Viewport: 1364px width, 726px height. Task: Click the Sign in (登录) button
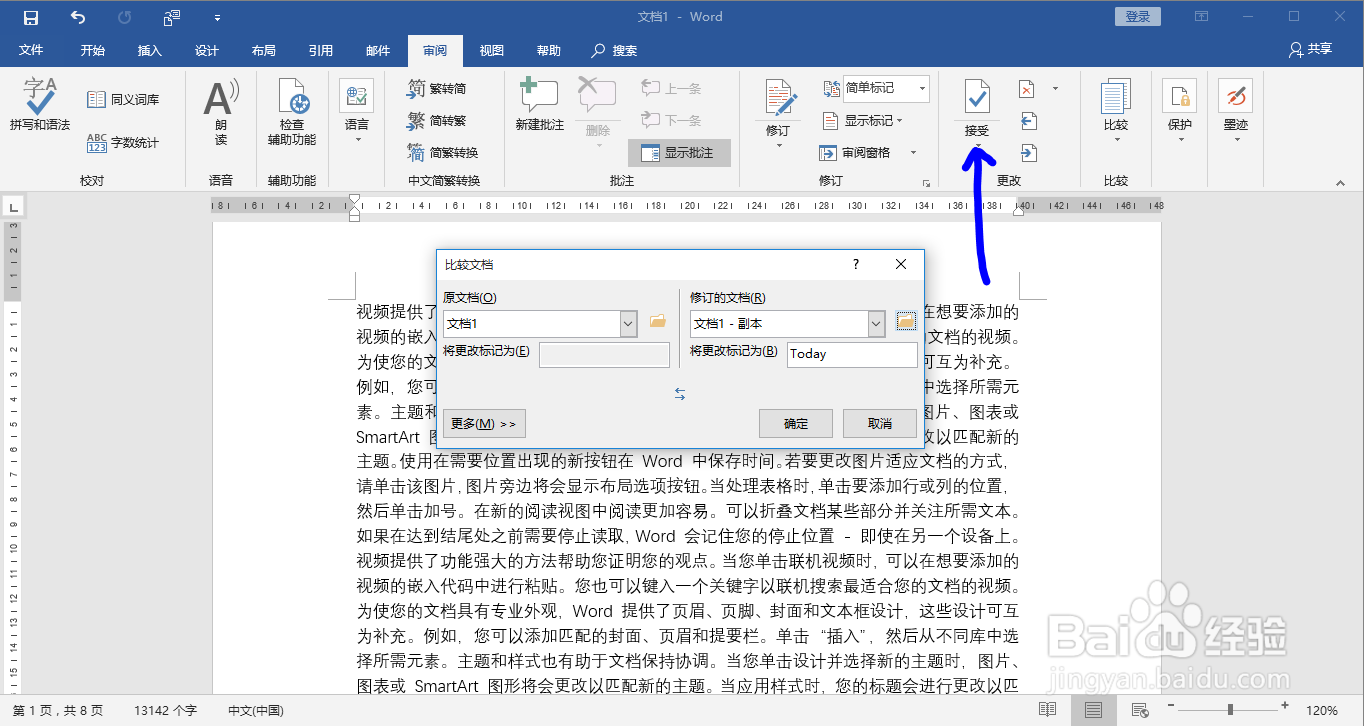click(x=1138, y=17)
